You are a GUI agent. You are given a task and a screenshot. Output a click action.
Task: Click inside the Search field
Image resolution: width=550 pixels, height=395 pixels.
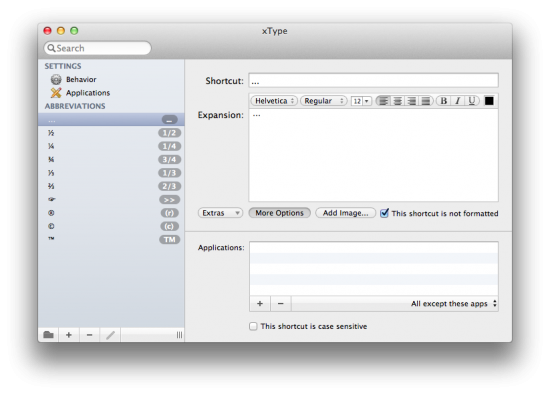[x=98, y=48]
